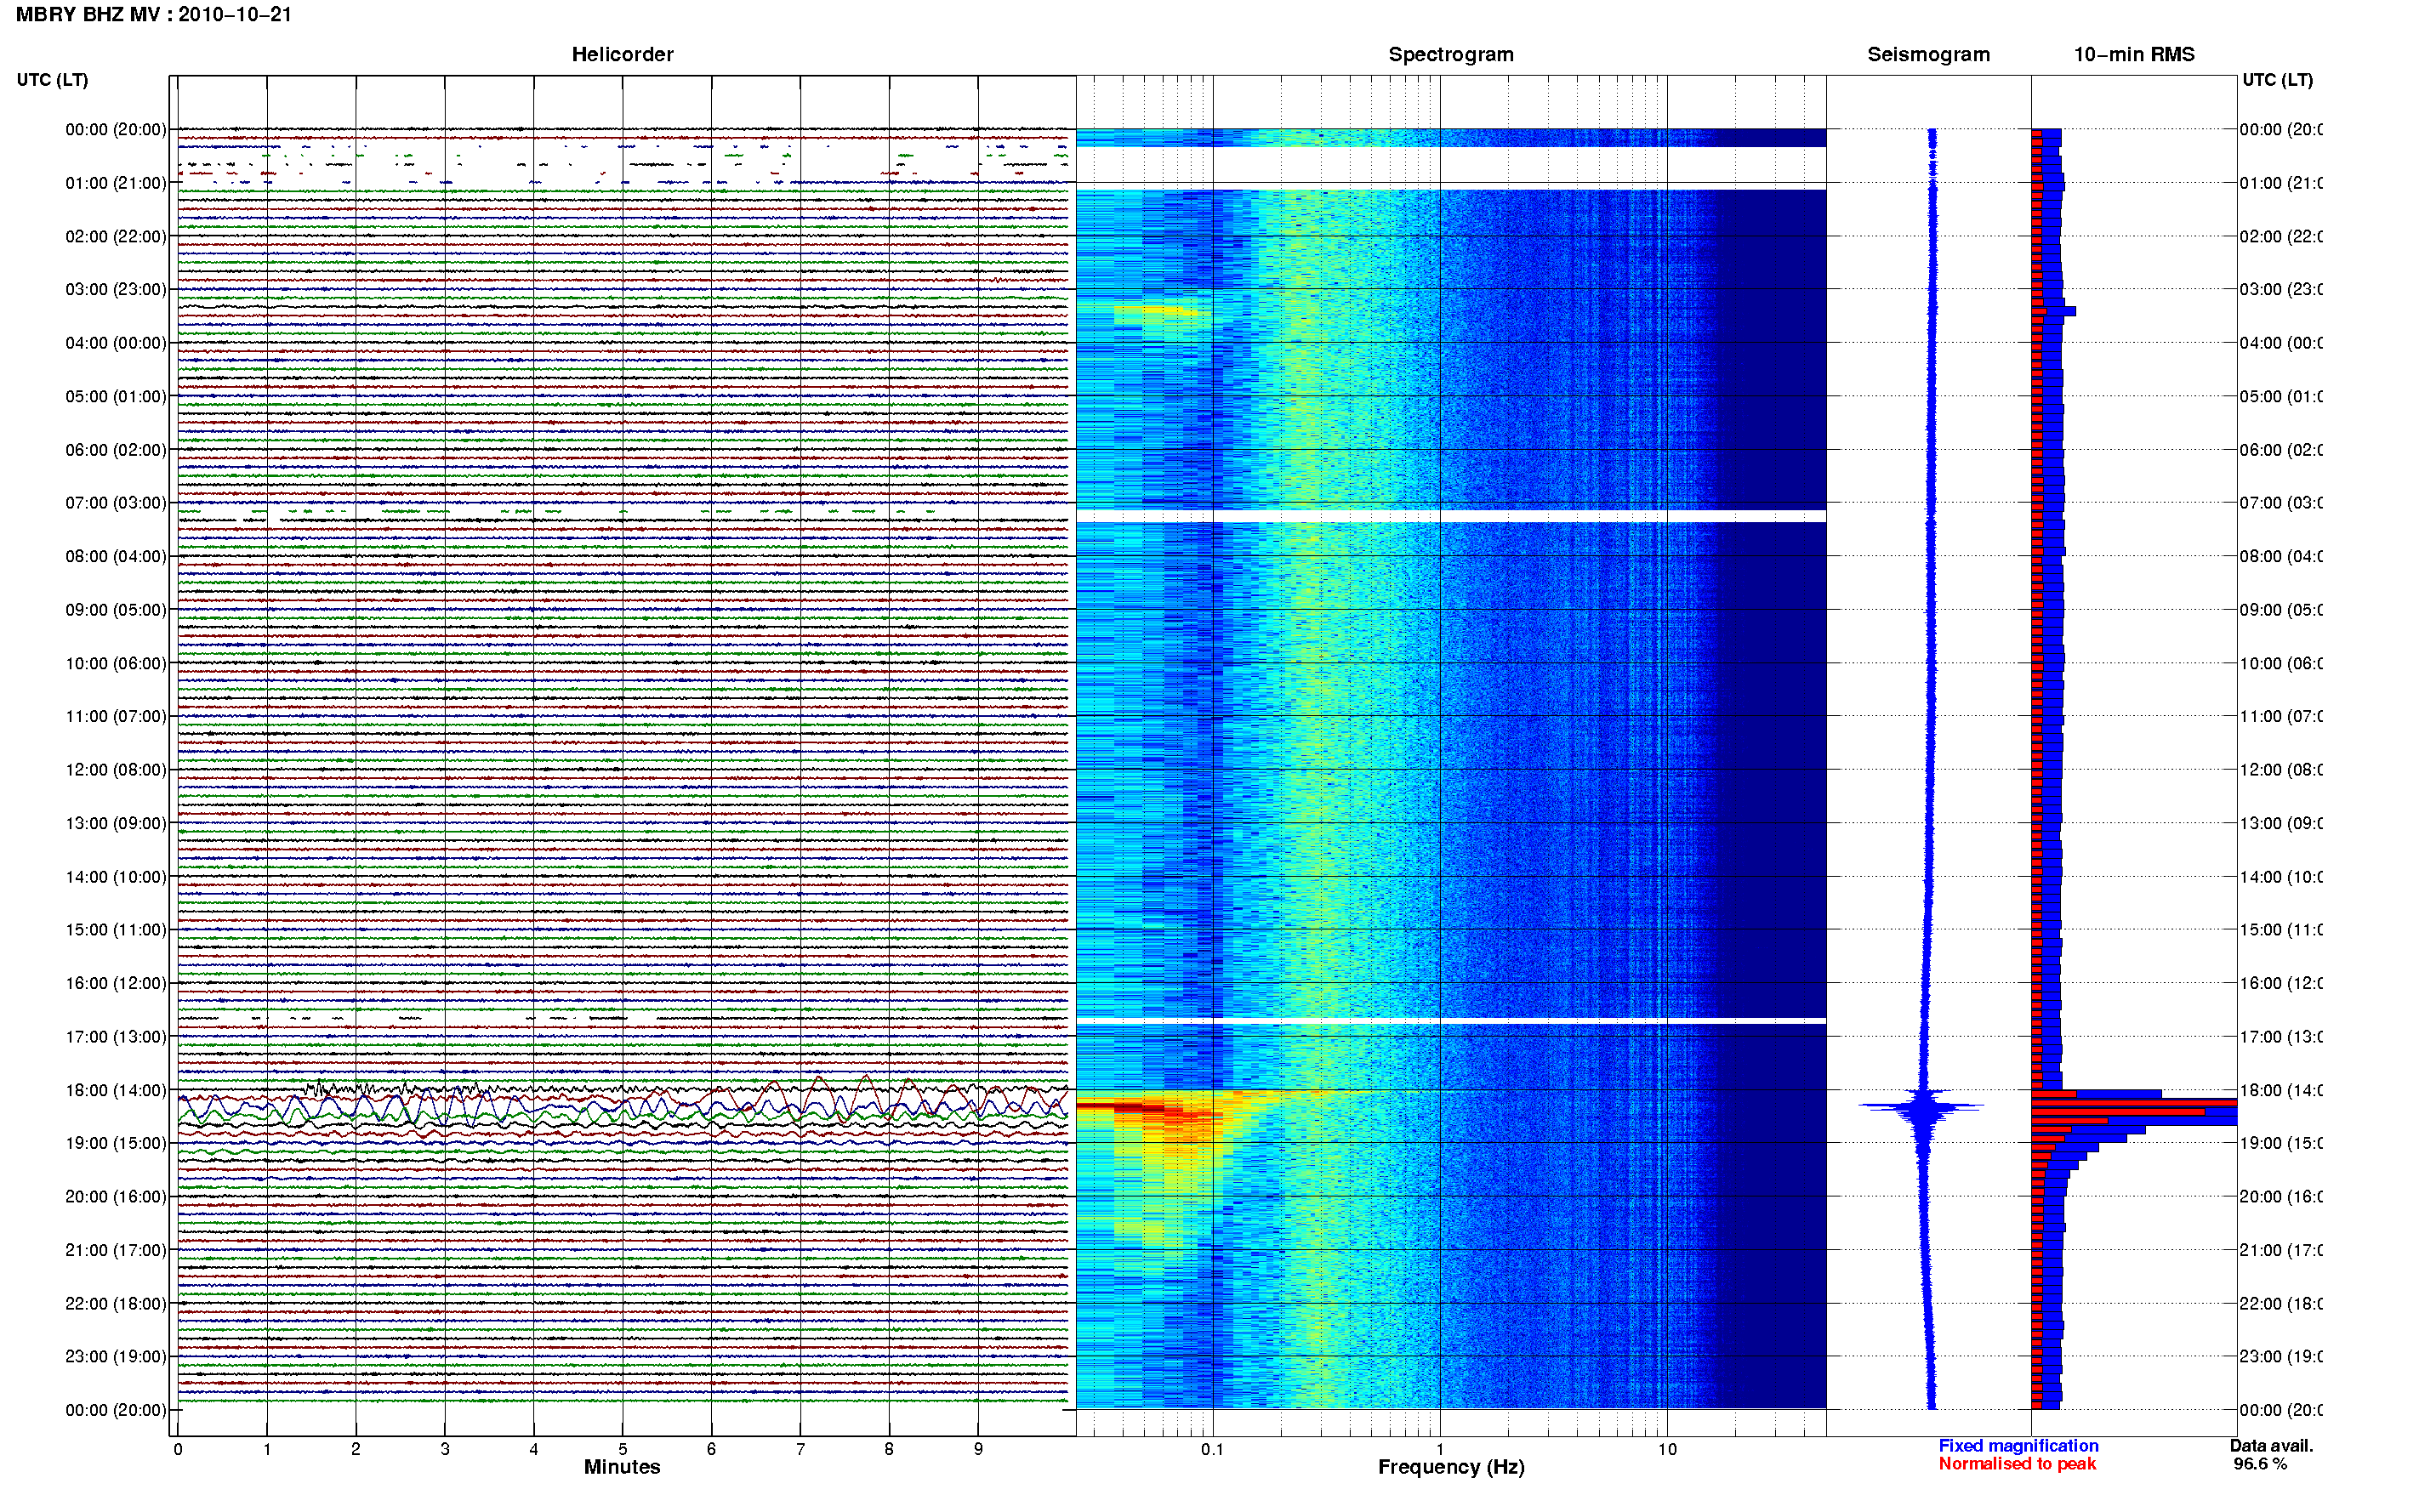Viewport: 2419px width, 1512px height.
Task: Click the Normalised to peak legend text
Action: point(2017,1464)
